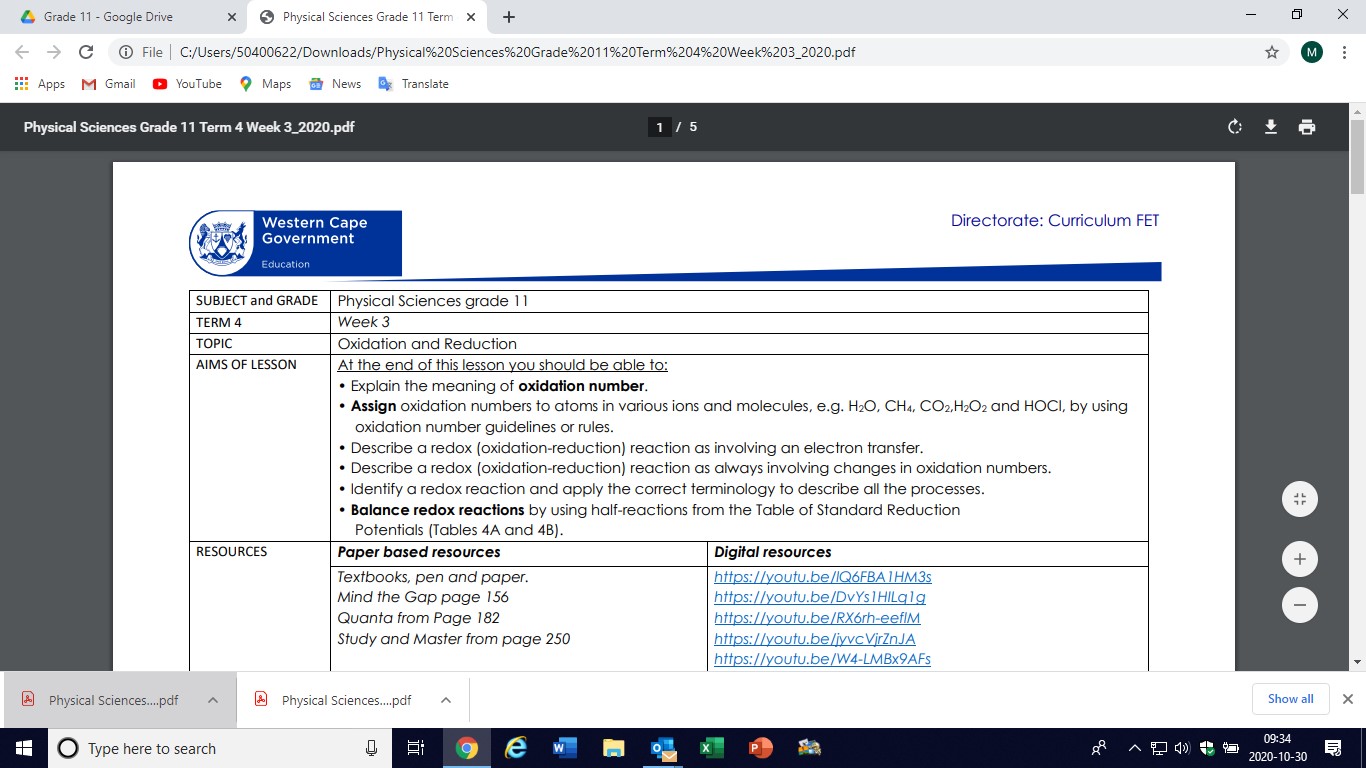Click the text 'Study and Master from page 250'
Screen dimensions: 1366x768
[454, 639]
